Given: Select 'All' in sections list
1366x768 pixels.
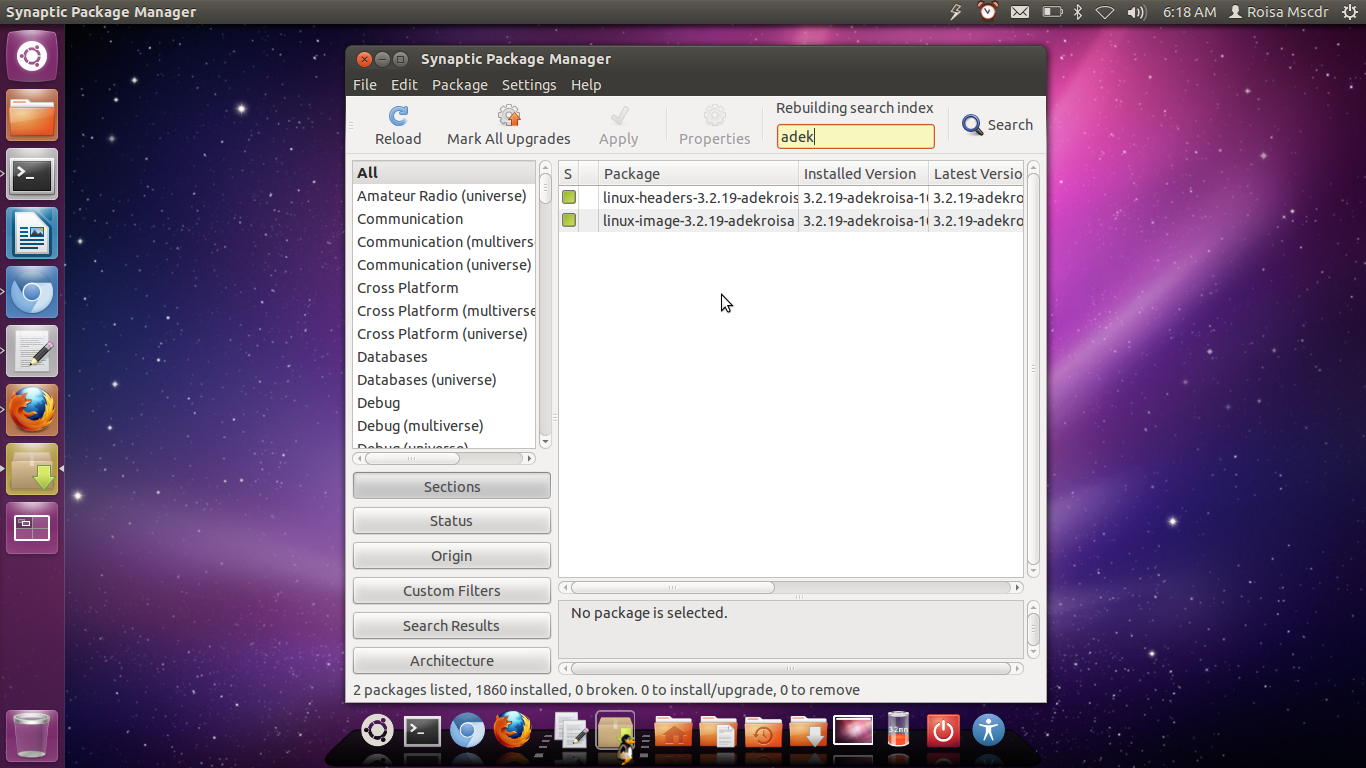Looking at the screenshot, I should (x=445, y=173).
